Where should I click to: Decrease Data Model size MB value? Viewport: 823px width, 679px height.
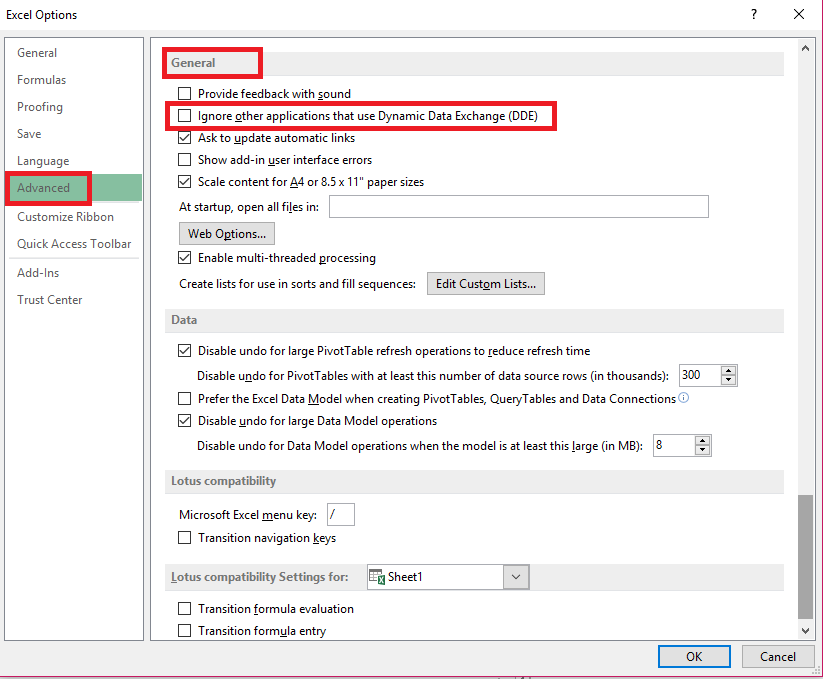click(702, 450)
